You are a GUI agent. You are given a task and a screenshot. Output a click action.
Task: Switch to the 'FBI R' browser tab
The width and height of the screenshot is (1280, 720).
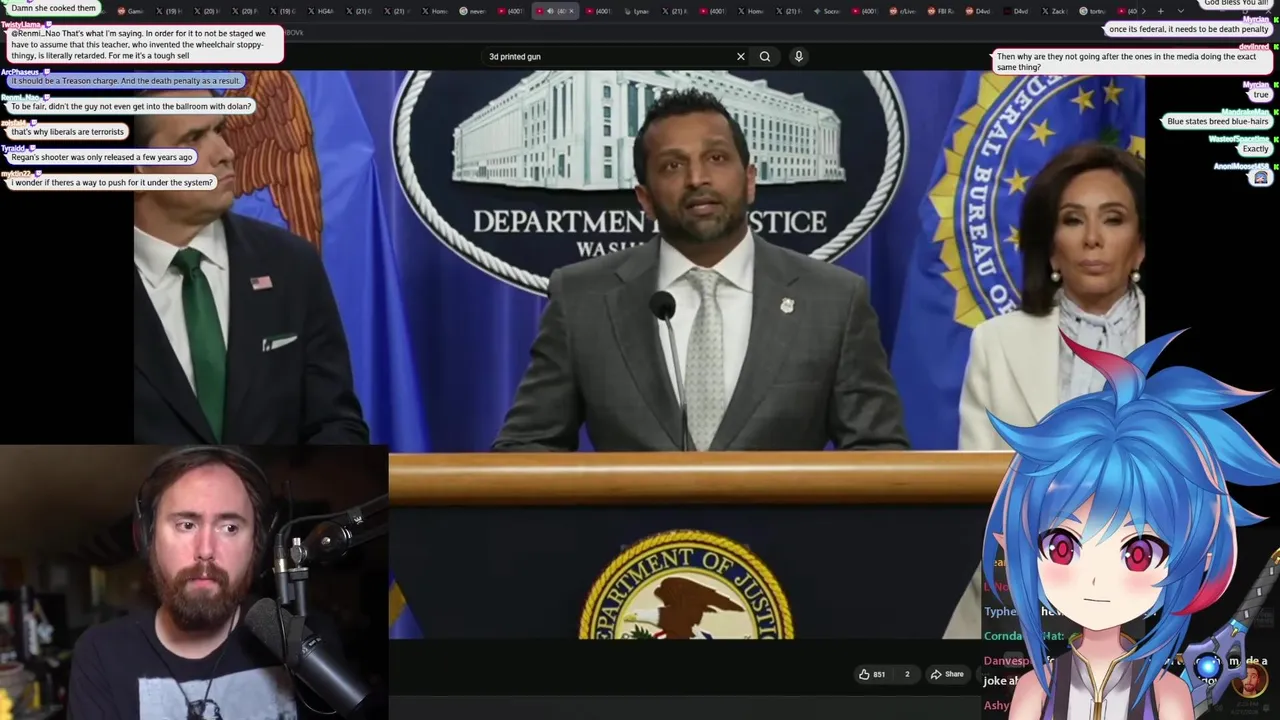[x=941, y=11]
